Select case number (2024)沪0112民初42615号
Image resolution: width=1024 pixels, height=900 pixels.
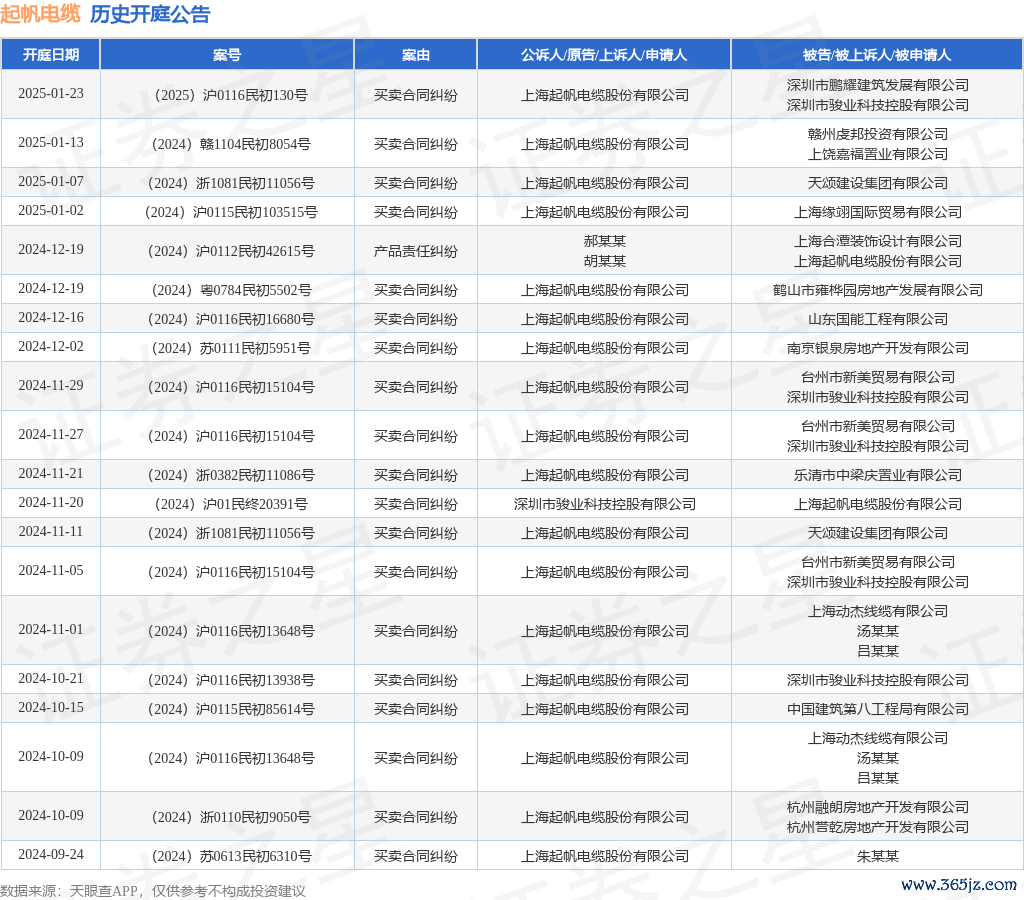[x=231, y=251]
